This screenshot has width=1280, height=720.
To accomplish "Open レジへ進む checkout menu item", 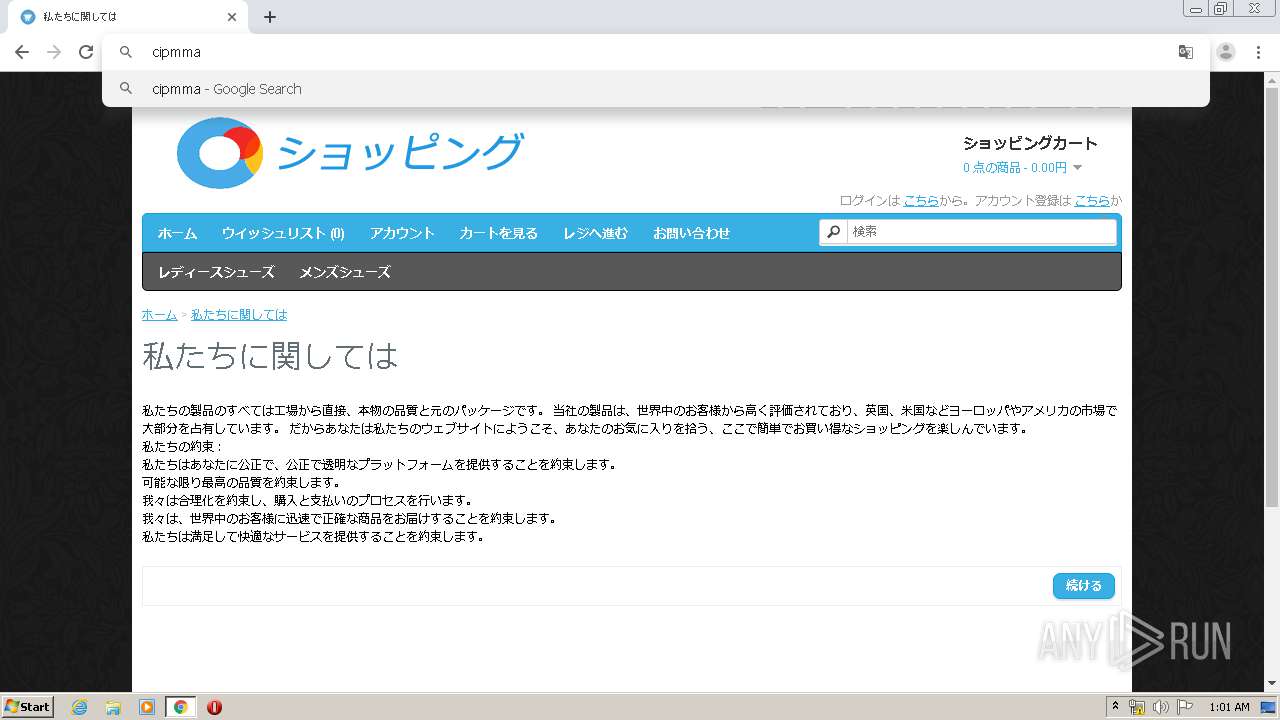I will pos(595,233).
